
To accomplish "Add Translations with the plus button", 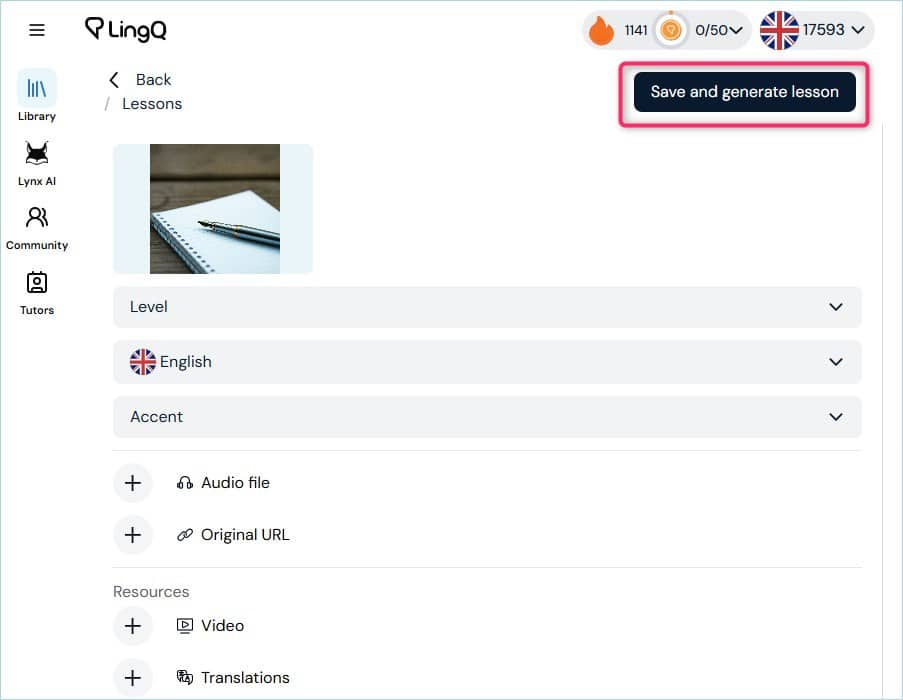I will pyautogui.click(x=133, y=678).
